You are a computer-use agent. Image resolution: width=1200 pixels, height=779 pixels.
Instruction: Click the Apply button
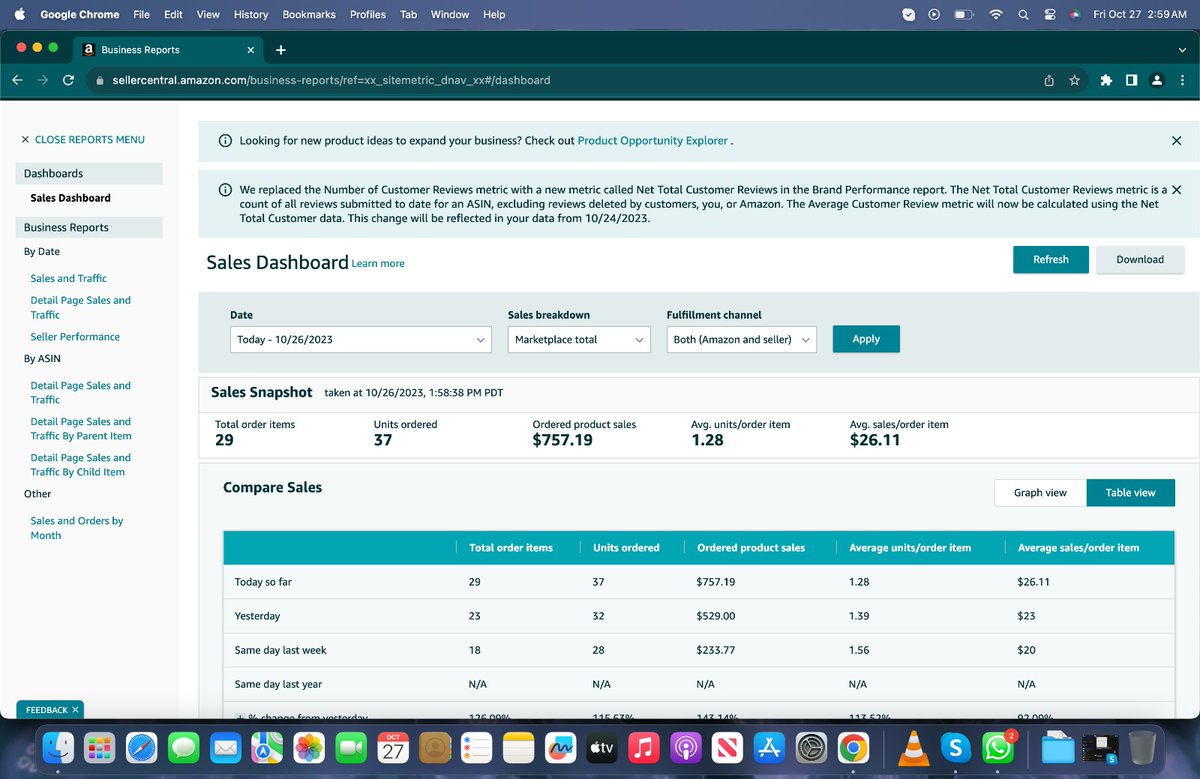point(866,339)
